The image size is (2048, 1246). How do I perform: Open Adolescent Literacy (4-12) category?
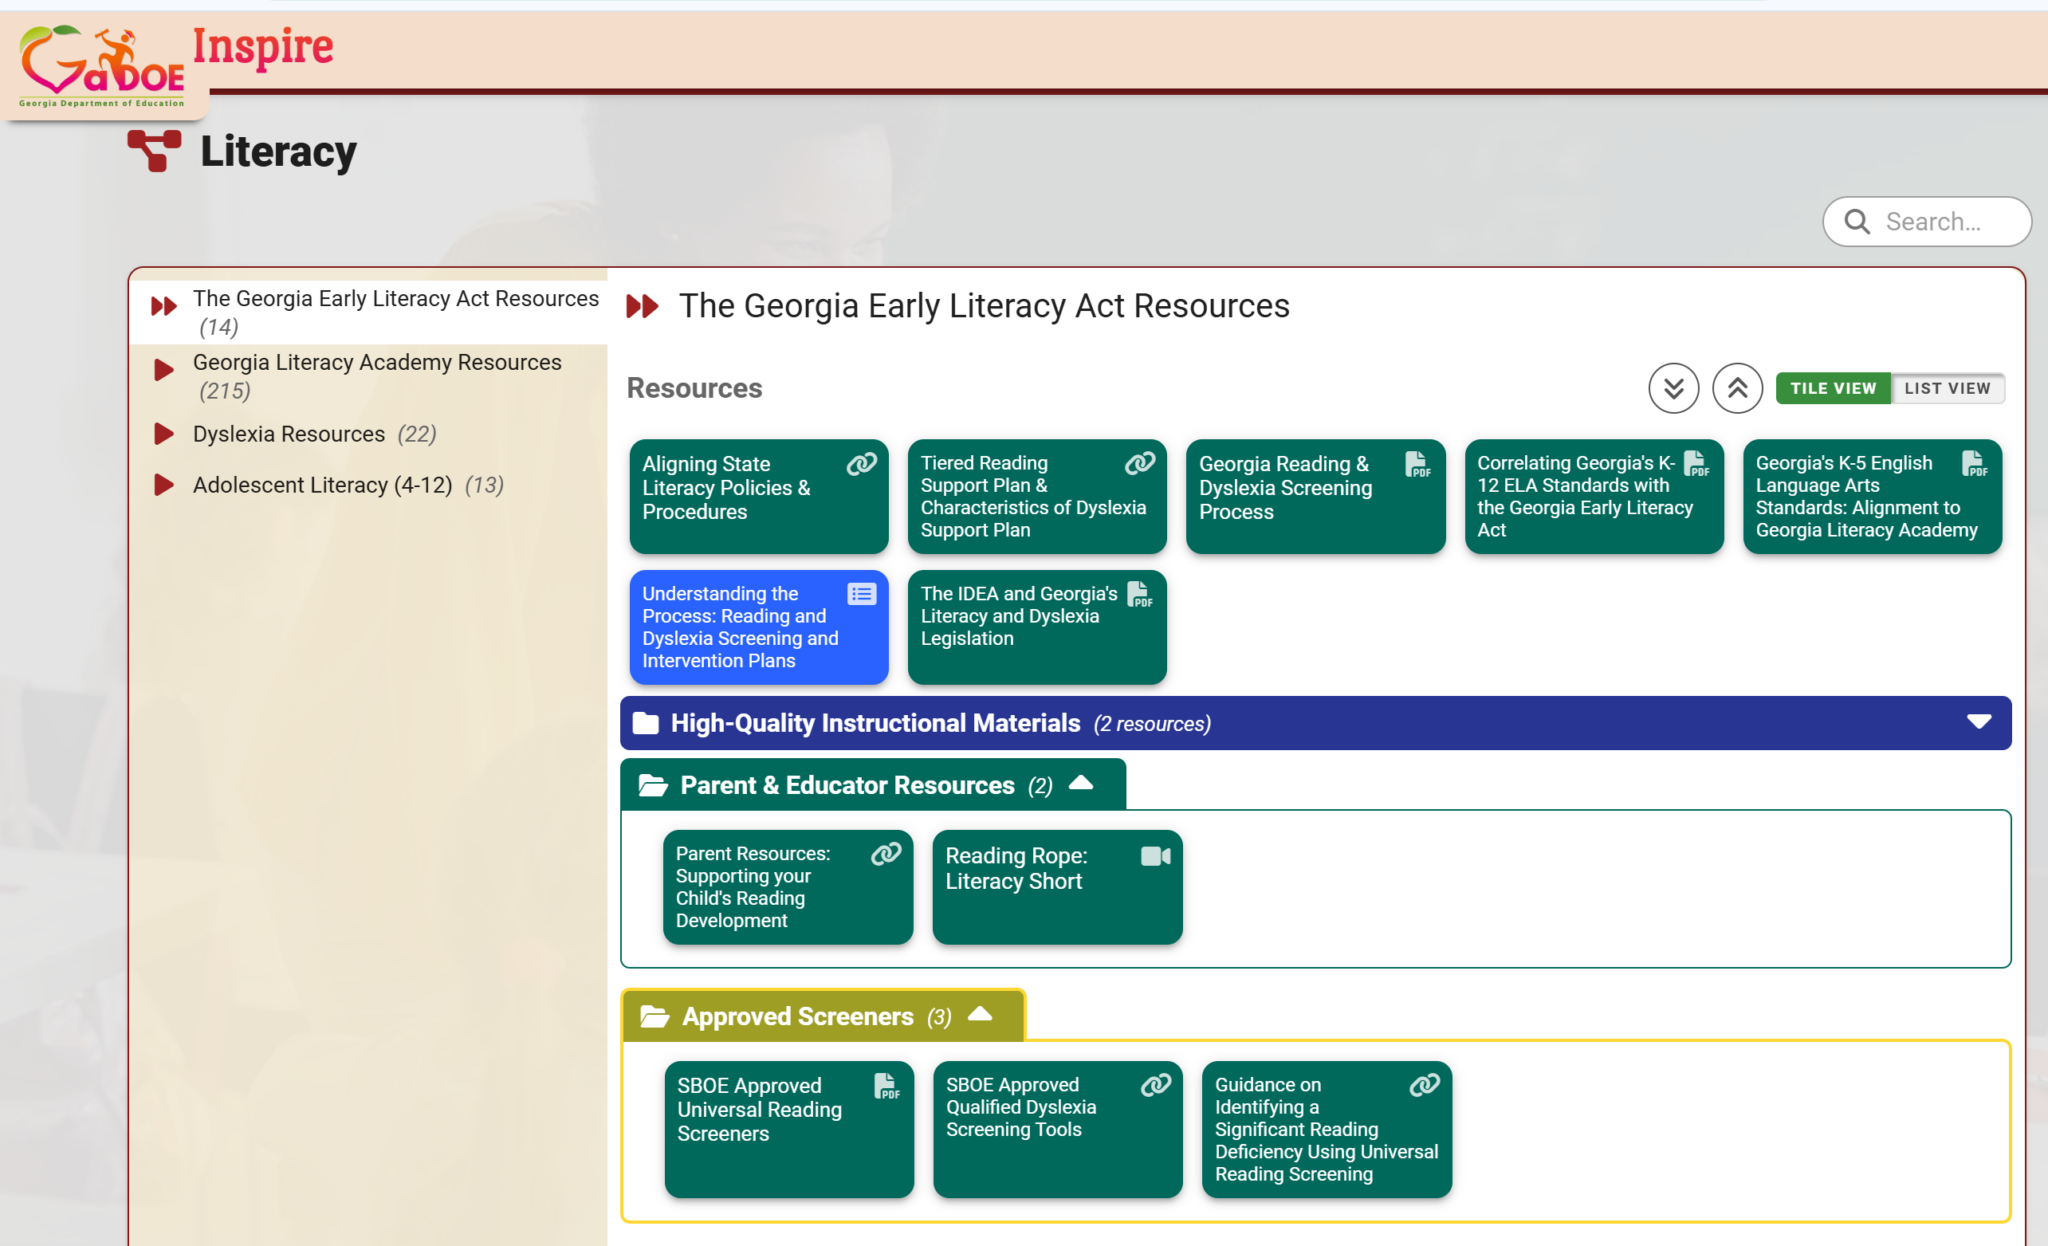point(322,485)
